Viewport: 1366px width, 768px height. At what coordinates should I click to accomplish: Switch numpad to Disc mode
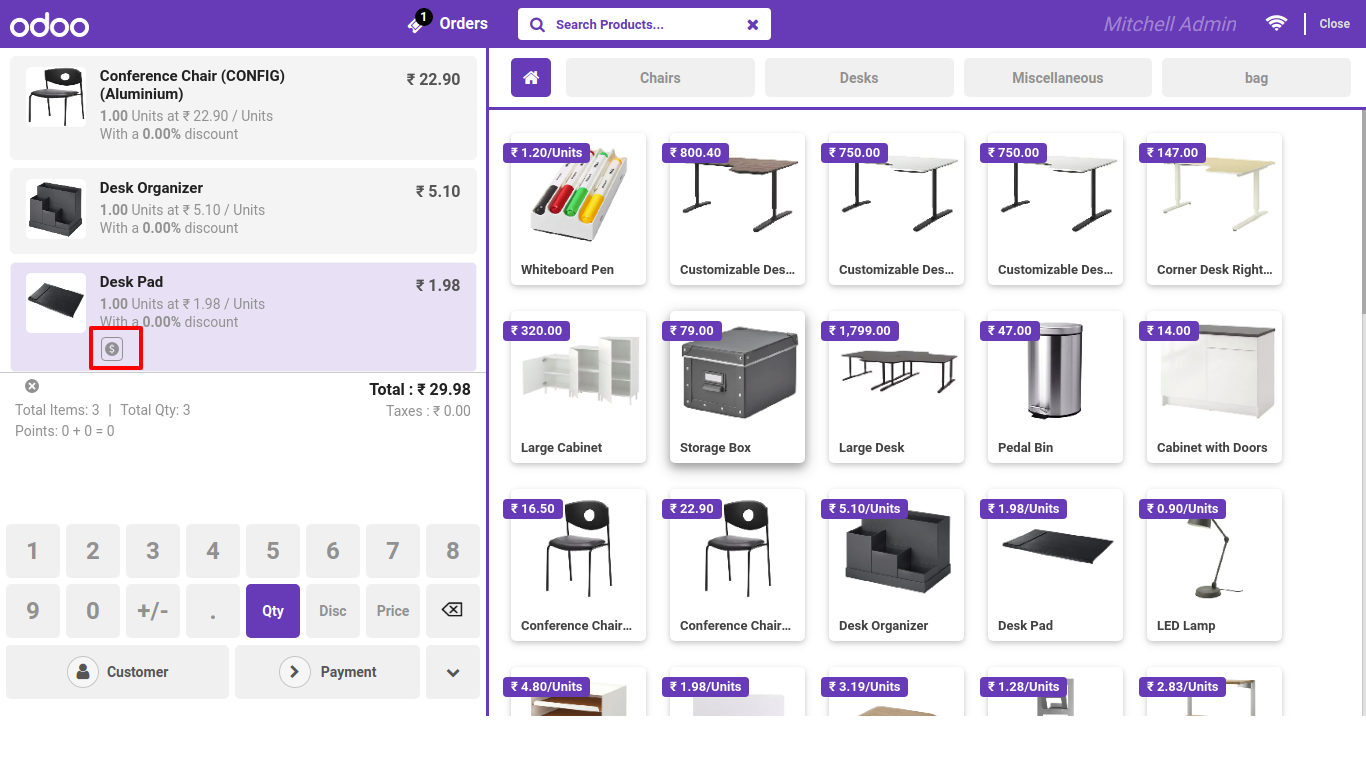click(x=333, y=610)
